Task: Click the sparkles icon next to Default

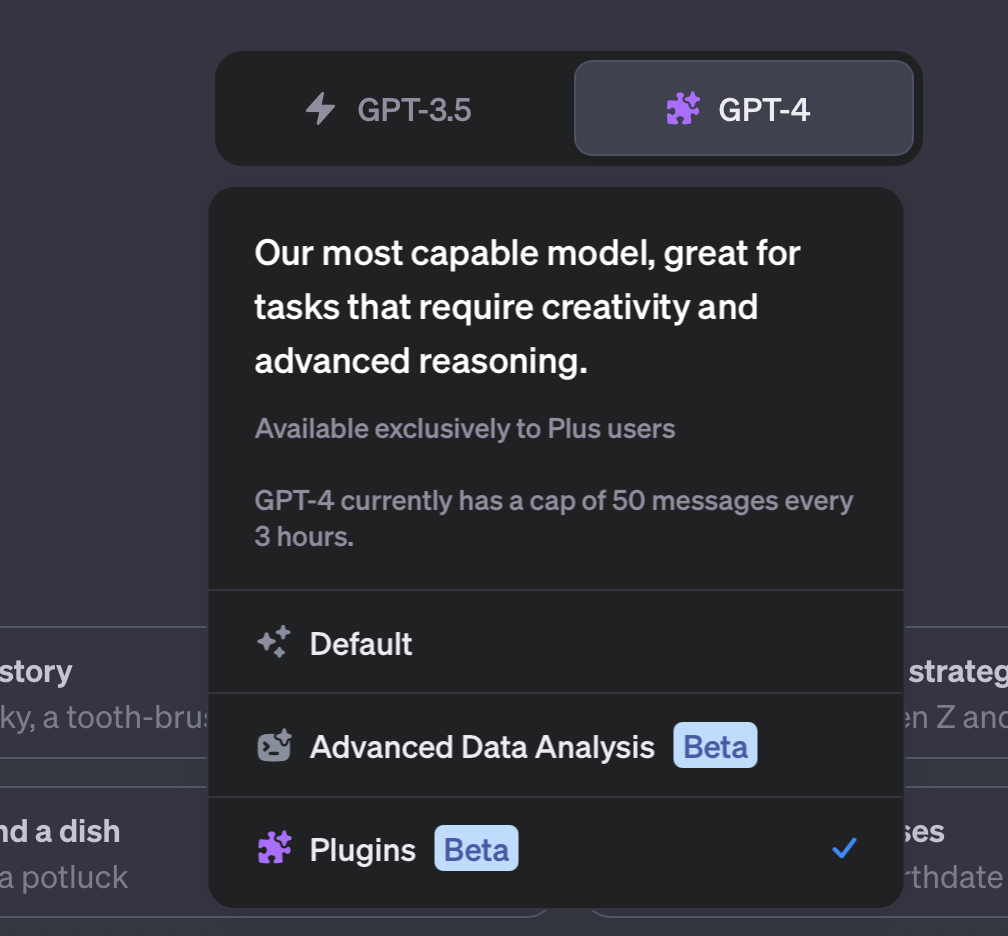Action: point(274,642)
